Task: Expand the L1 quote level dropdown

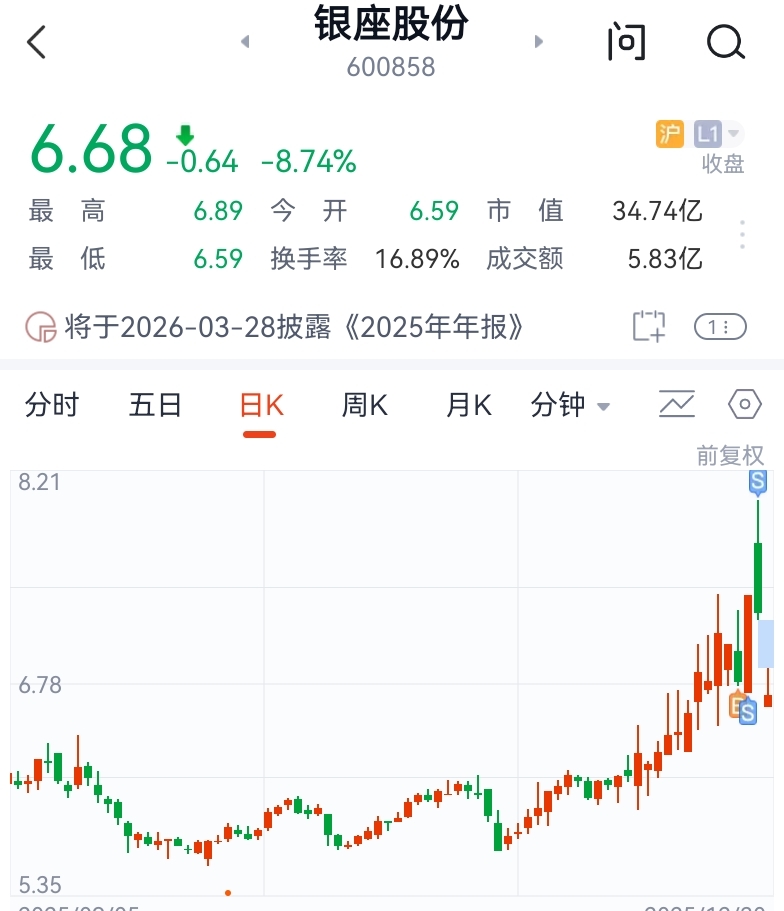Action: [717, 134]
